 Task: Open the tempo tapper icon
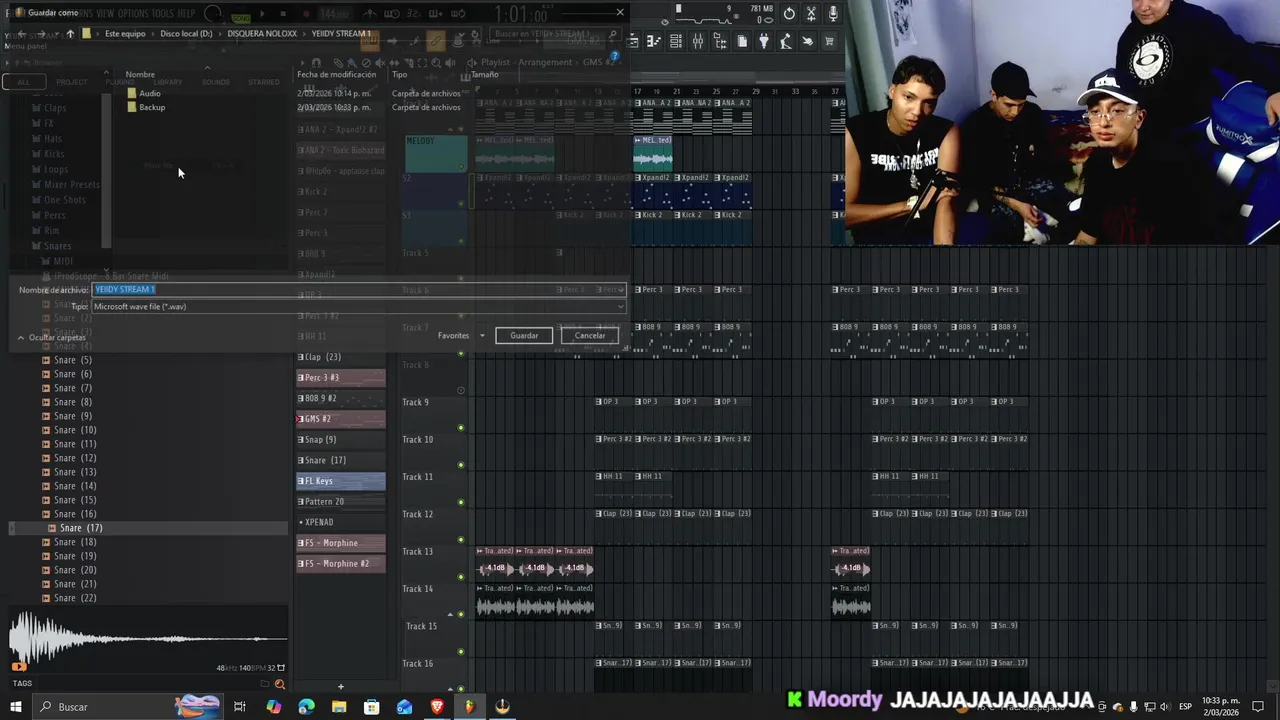pyautogui.click(x=786, y=41)
